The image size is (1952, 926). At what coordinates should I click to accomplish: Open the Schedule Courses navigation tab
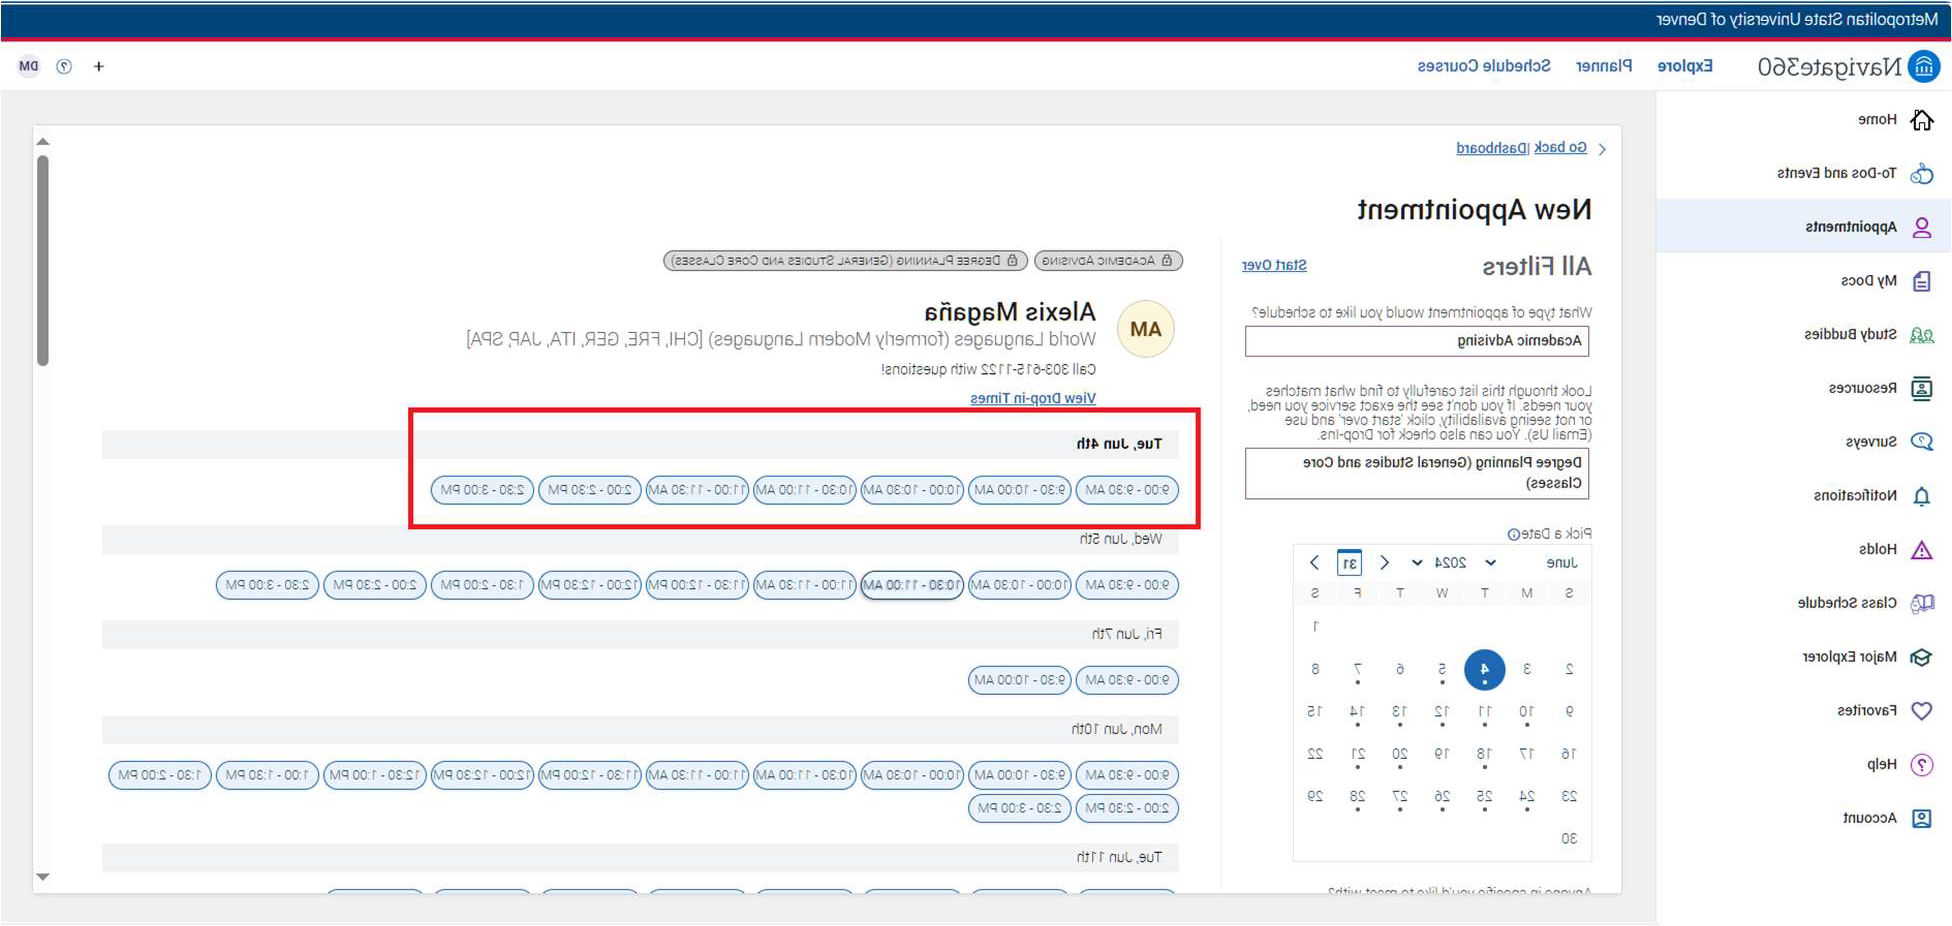1484,66
